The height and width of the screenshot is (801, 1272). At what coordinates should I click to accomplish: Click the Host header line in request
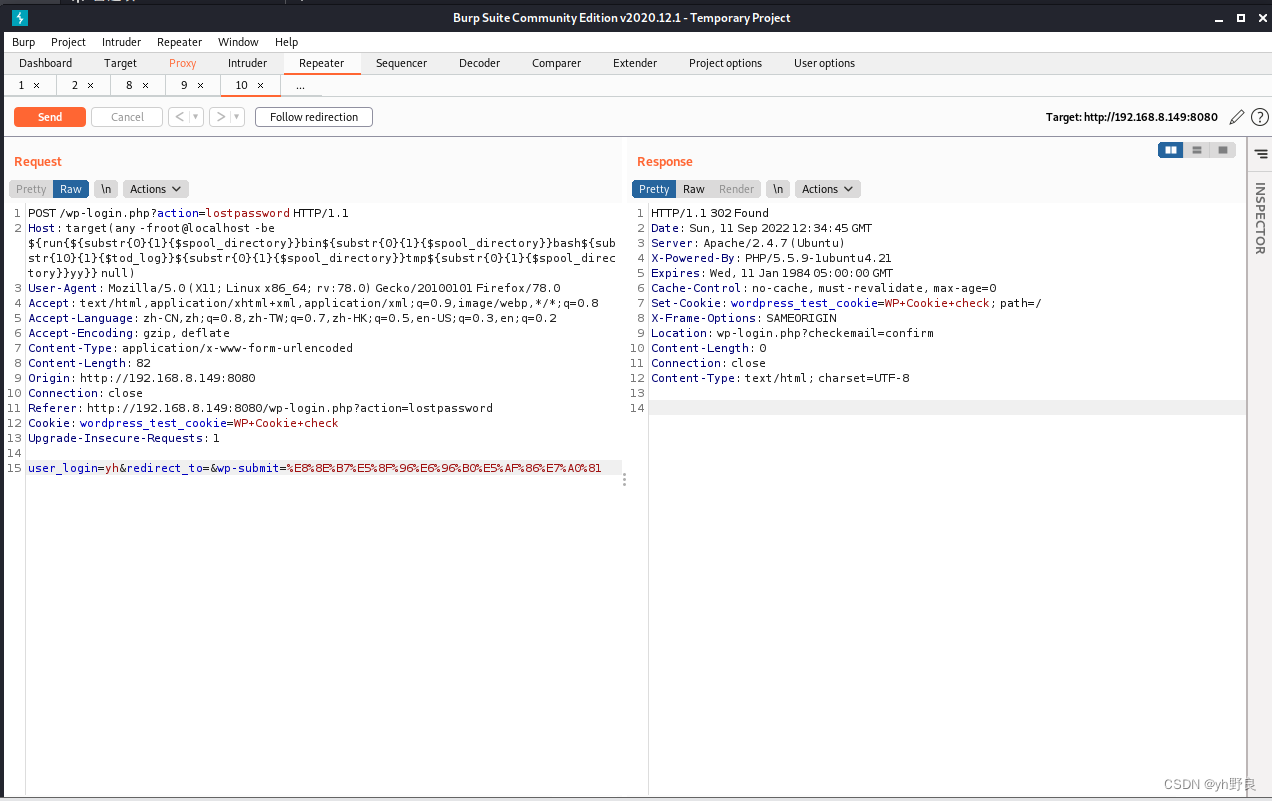click(322, 250)
